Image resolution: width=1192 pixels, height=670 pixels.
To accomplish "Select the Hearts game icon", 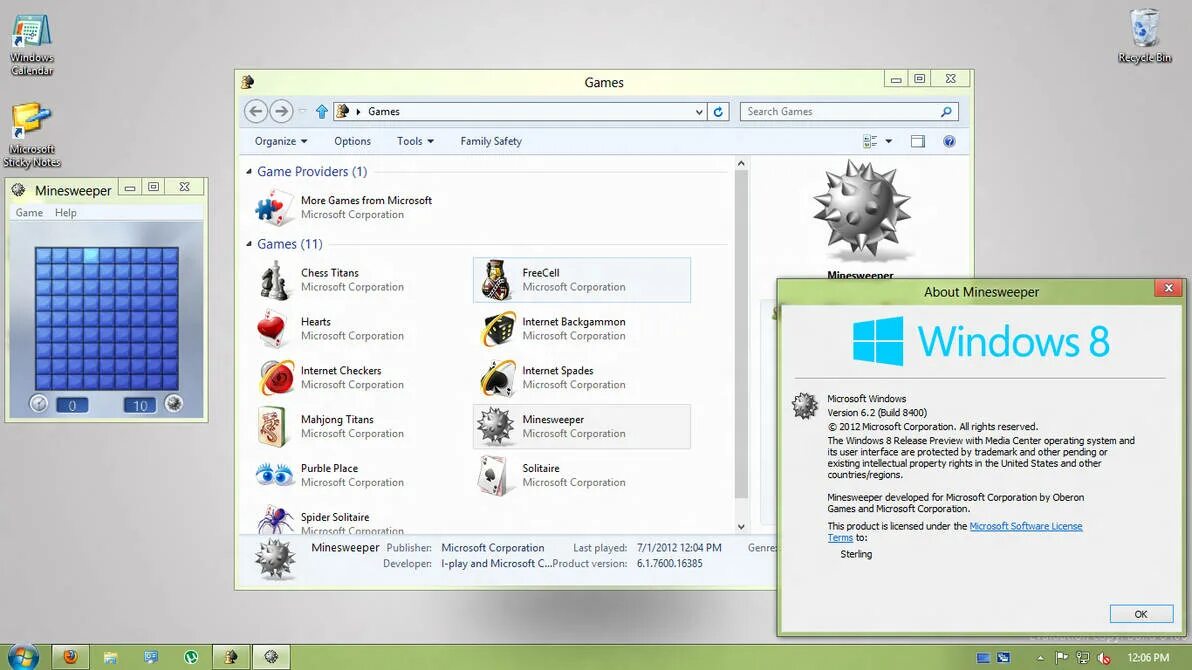I will 272,329.
